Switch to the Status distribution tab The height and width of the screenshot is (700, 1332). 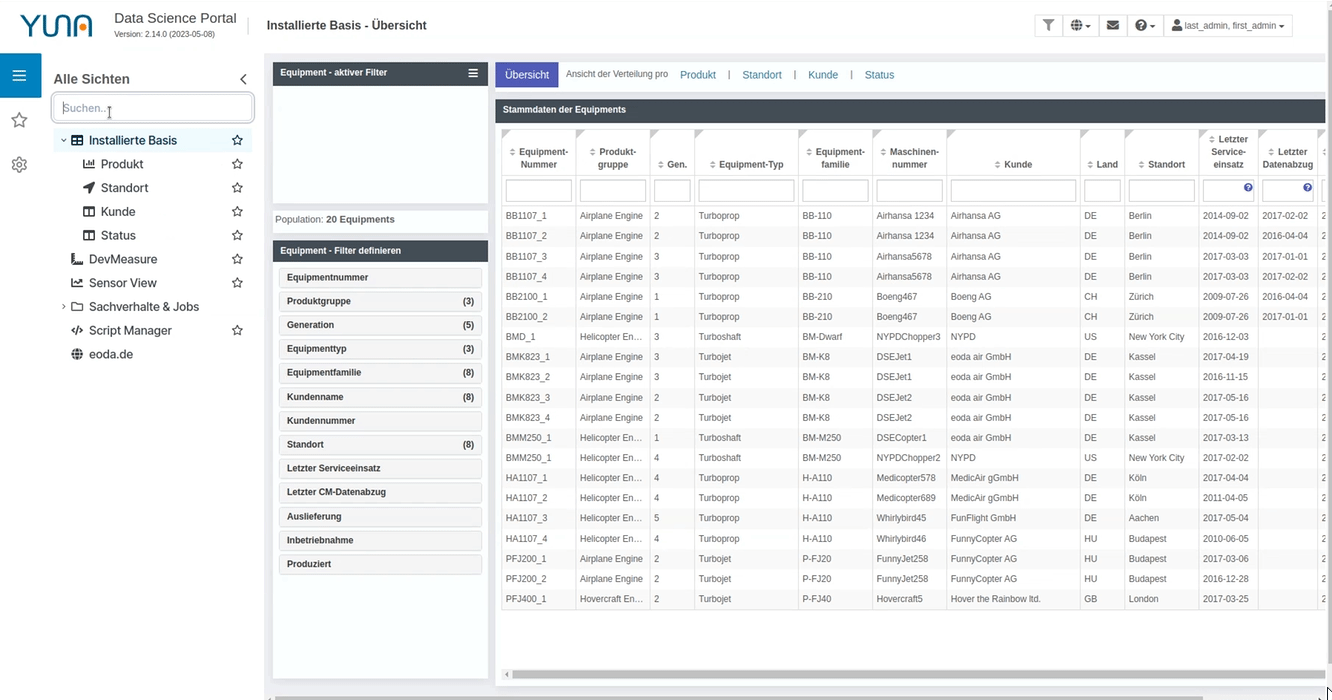879,75
